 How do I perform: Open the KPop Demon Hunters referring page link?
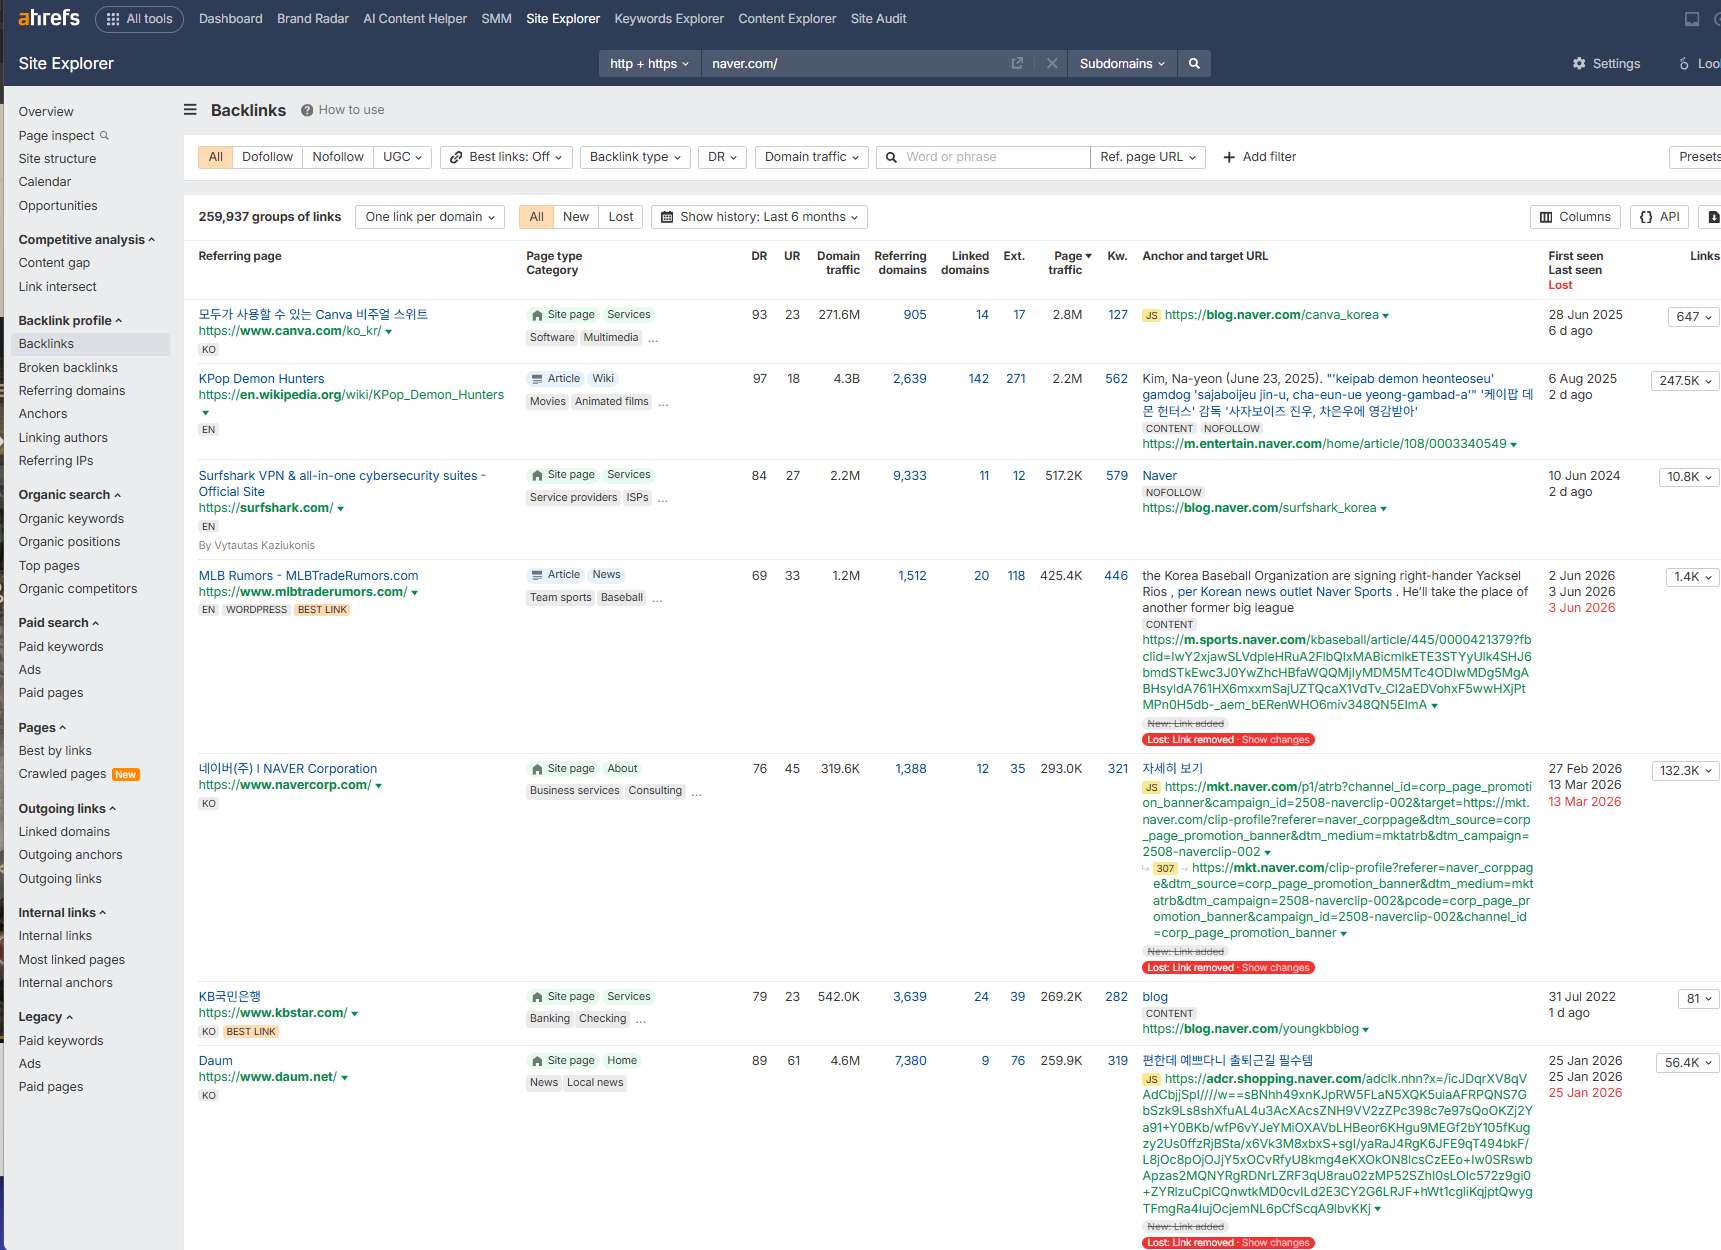pos(261,379)
